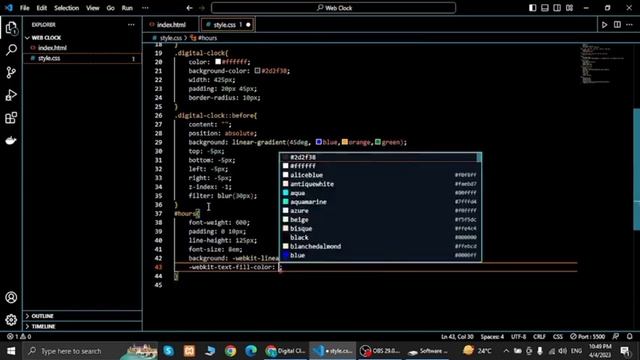Open the Search view icon
The image size is (640, 360).
click(11, 50)
